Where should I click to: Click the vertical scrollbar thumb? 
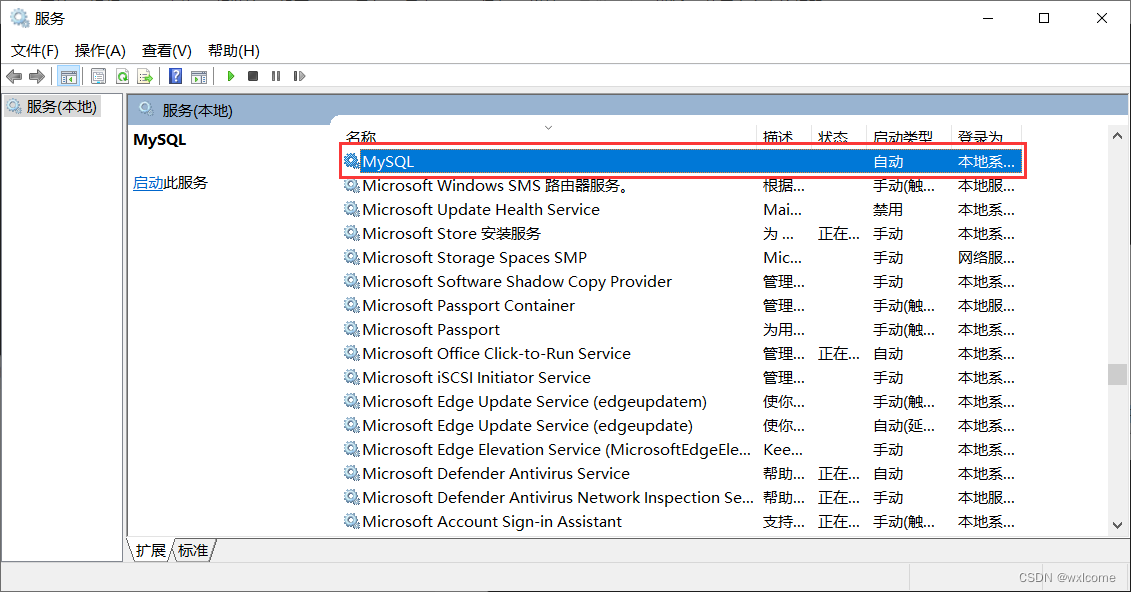click(x=1117, y=375)
